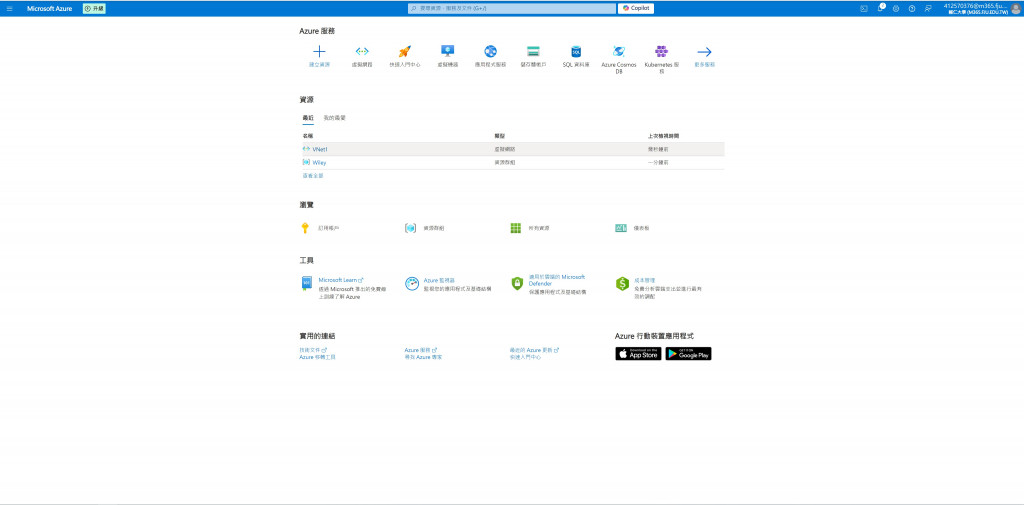
Task: Open the notifications bell
Action: coord(880,8)
